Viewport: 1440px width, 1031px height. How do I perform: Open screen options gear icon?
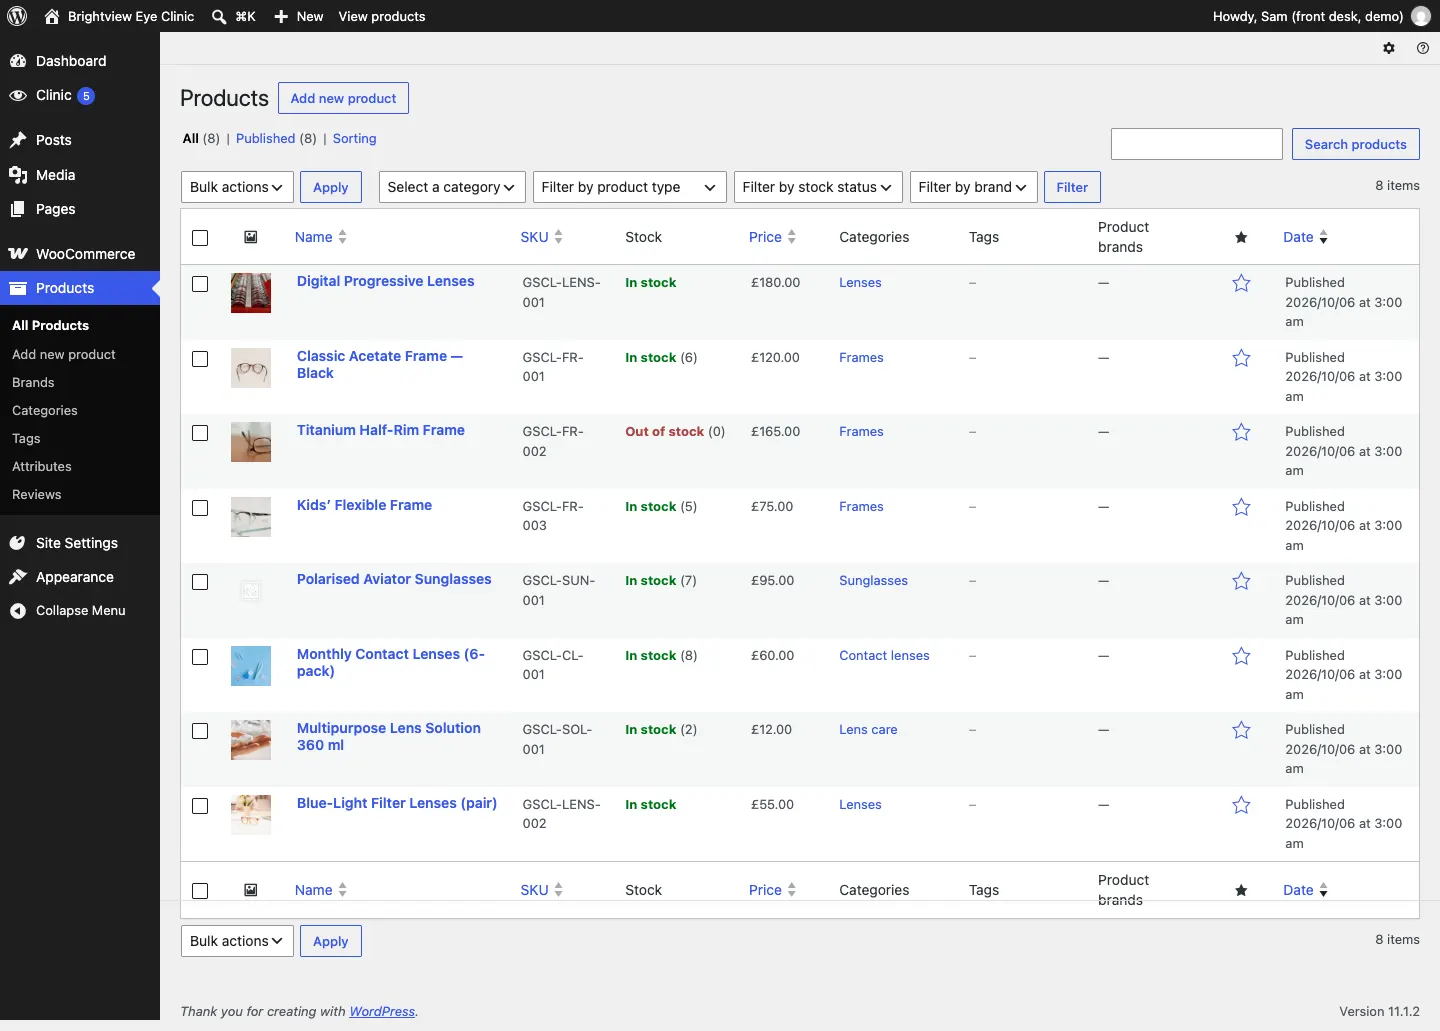(1389, 48)
